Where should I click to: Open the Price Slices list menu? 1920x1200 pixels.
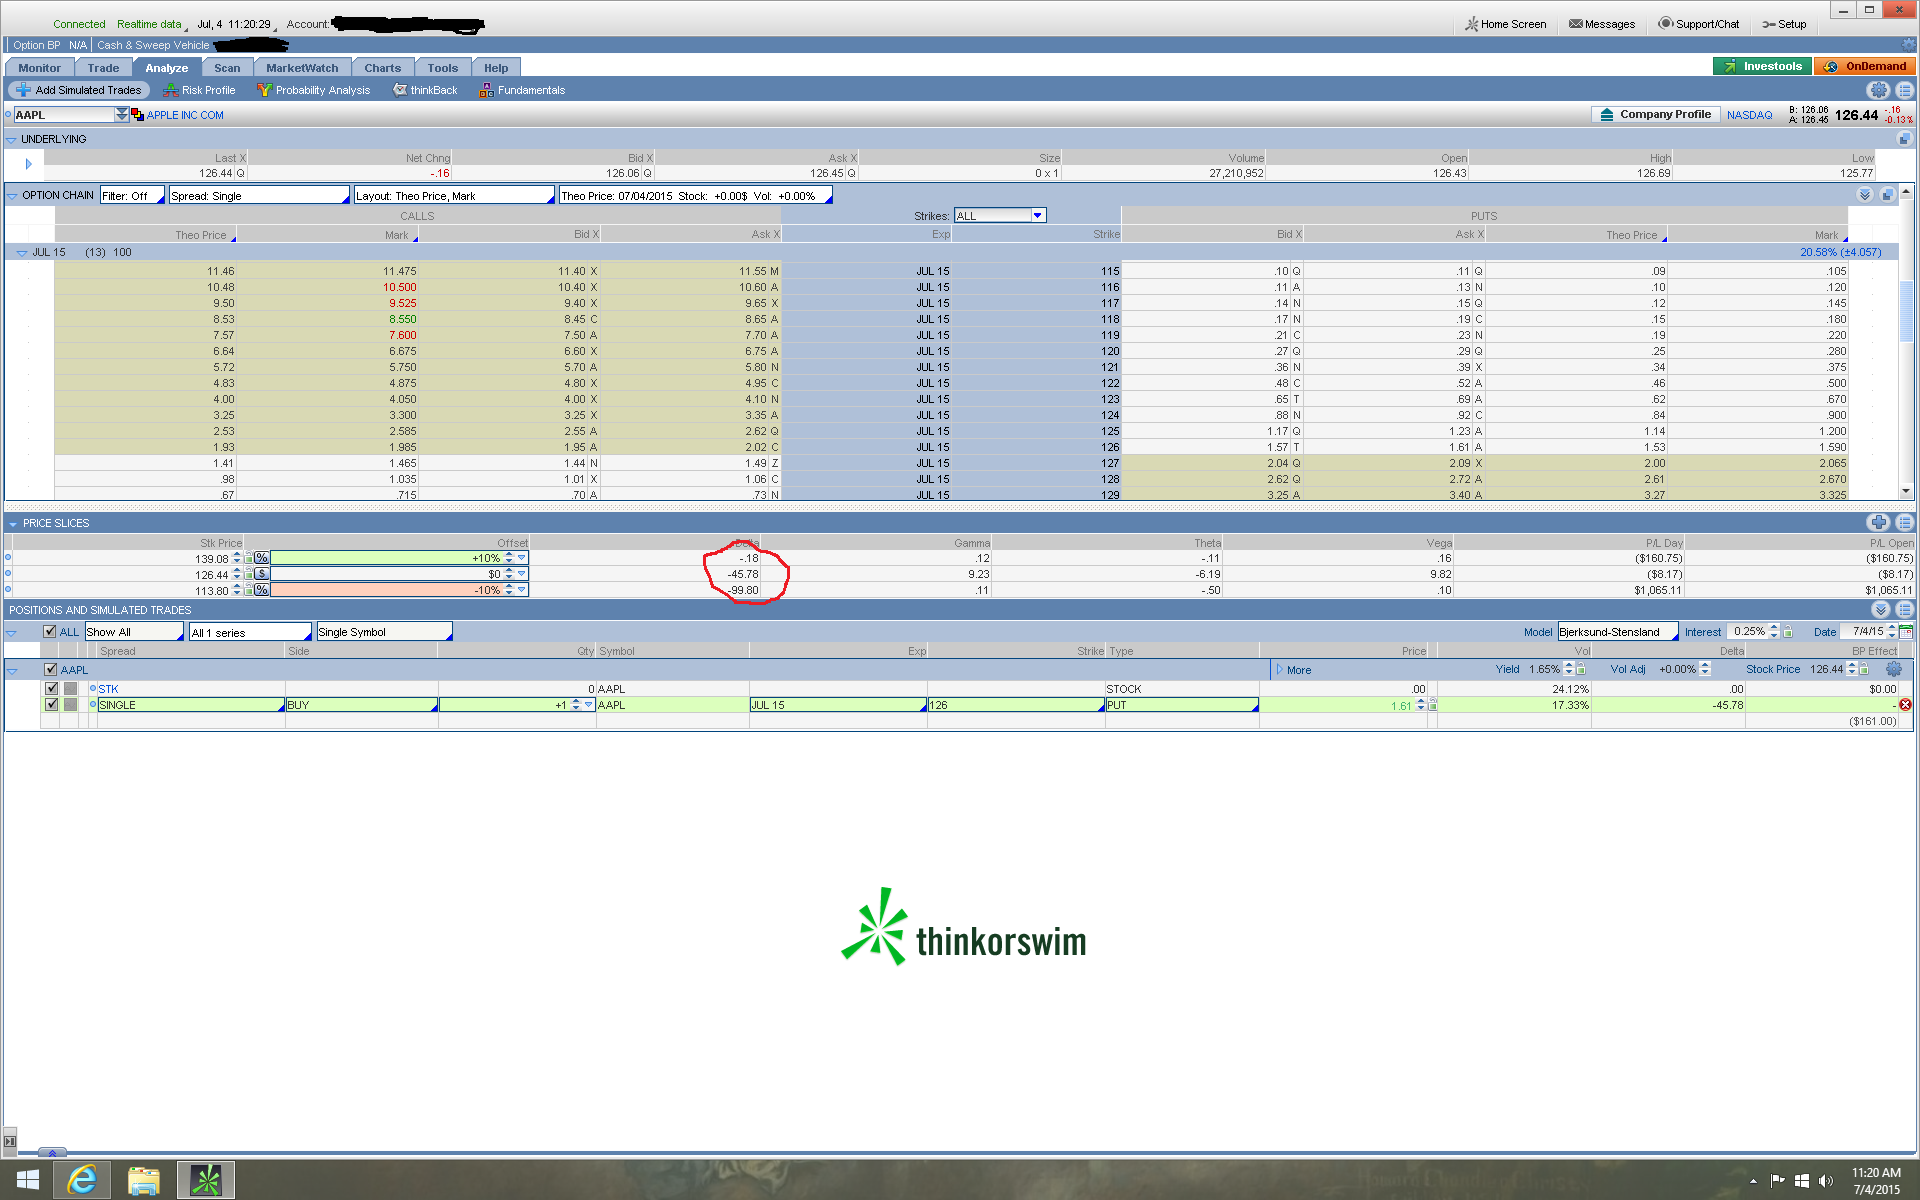click(x=1904, y=522)
